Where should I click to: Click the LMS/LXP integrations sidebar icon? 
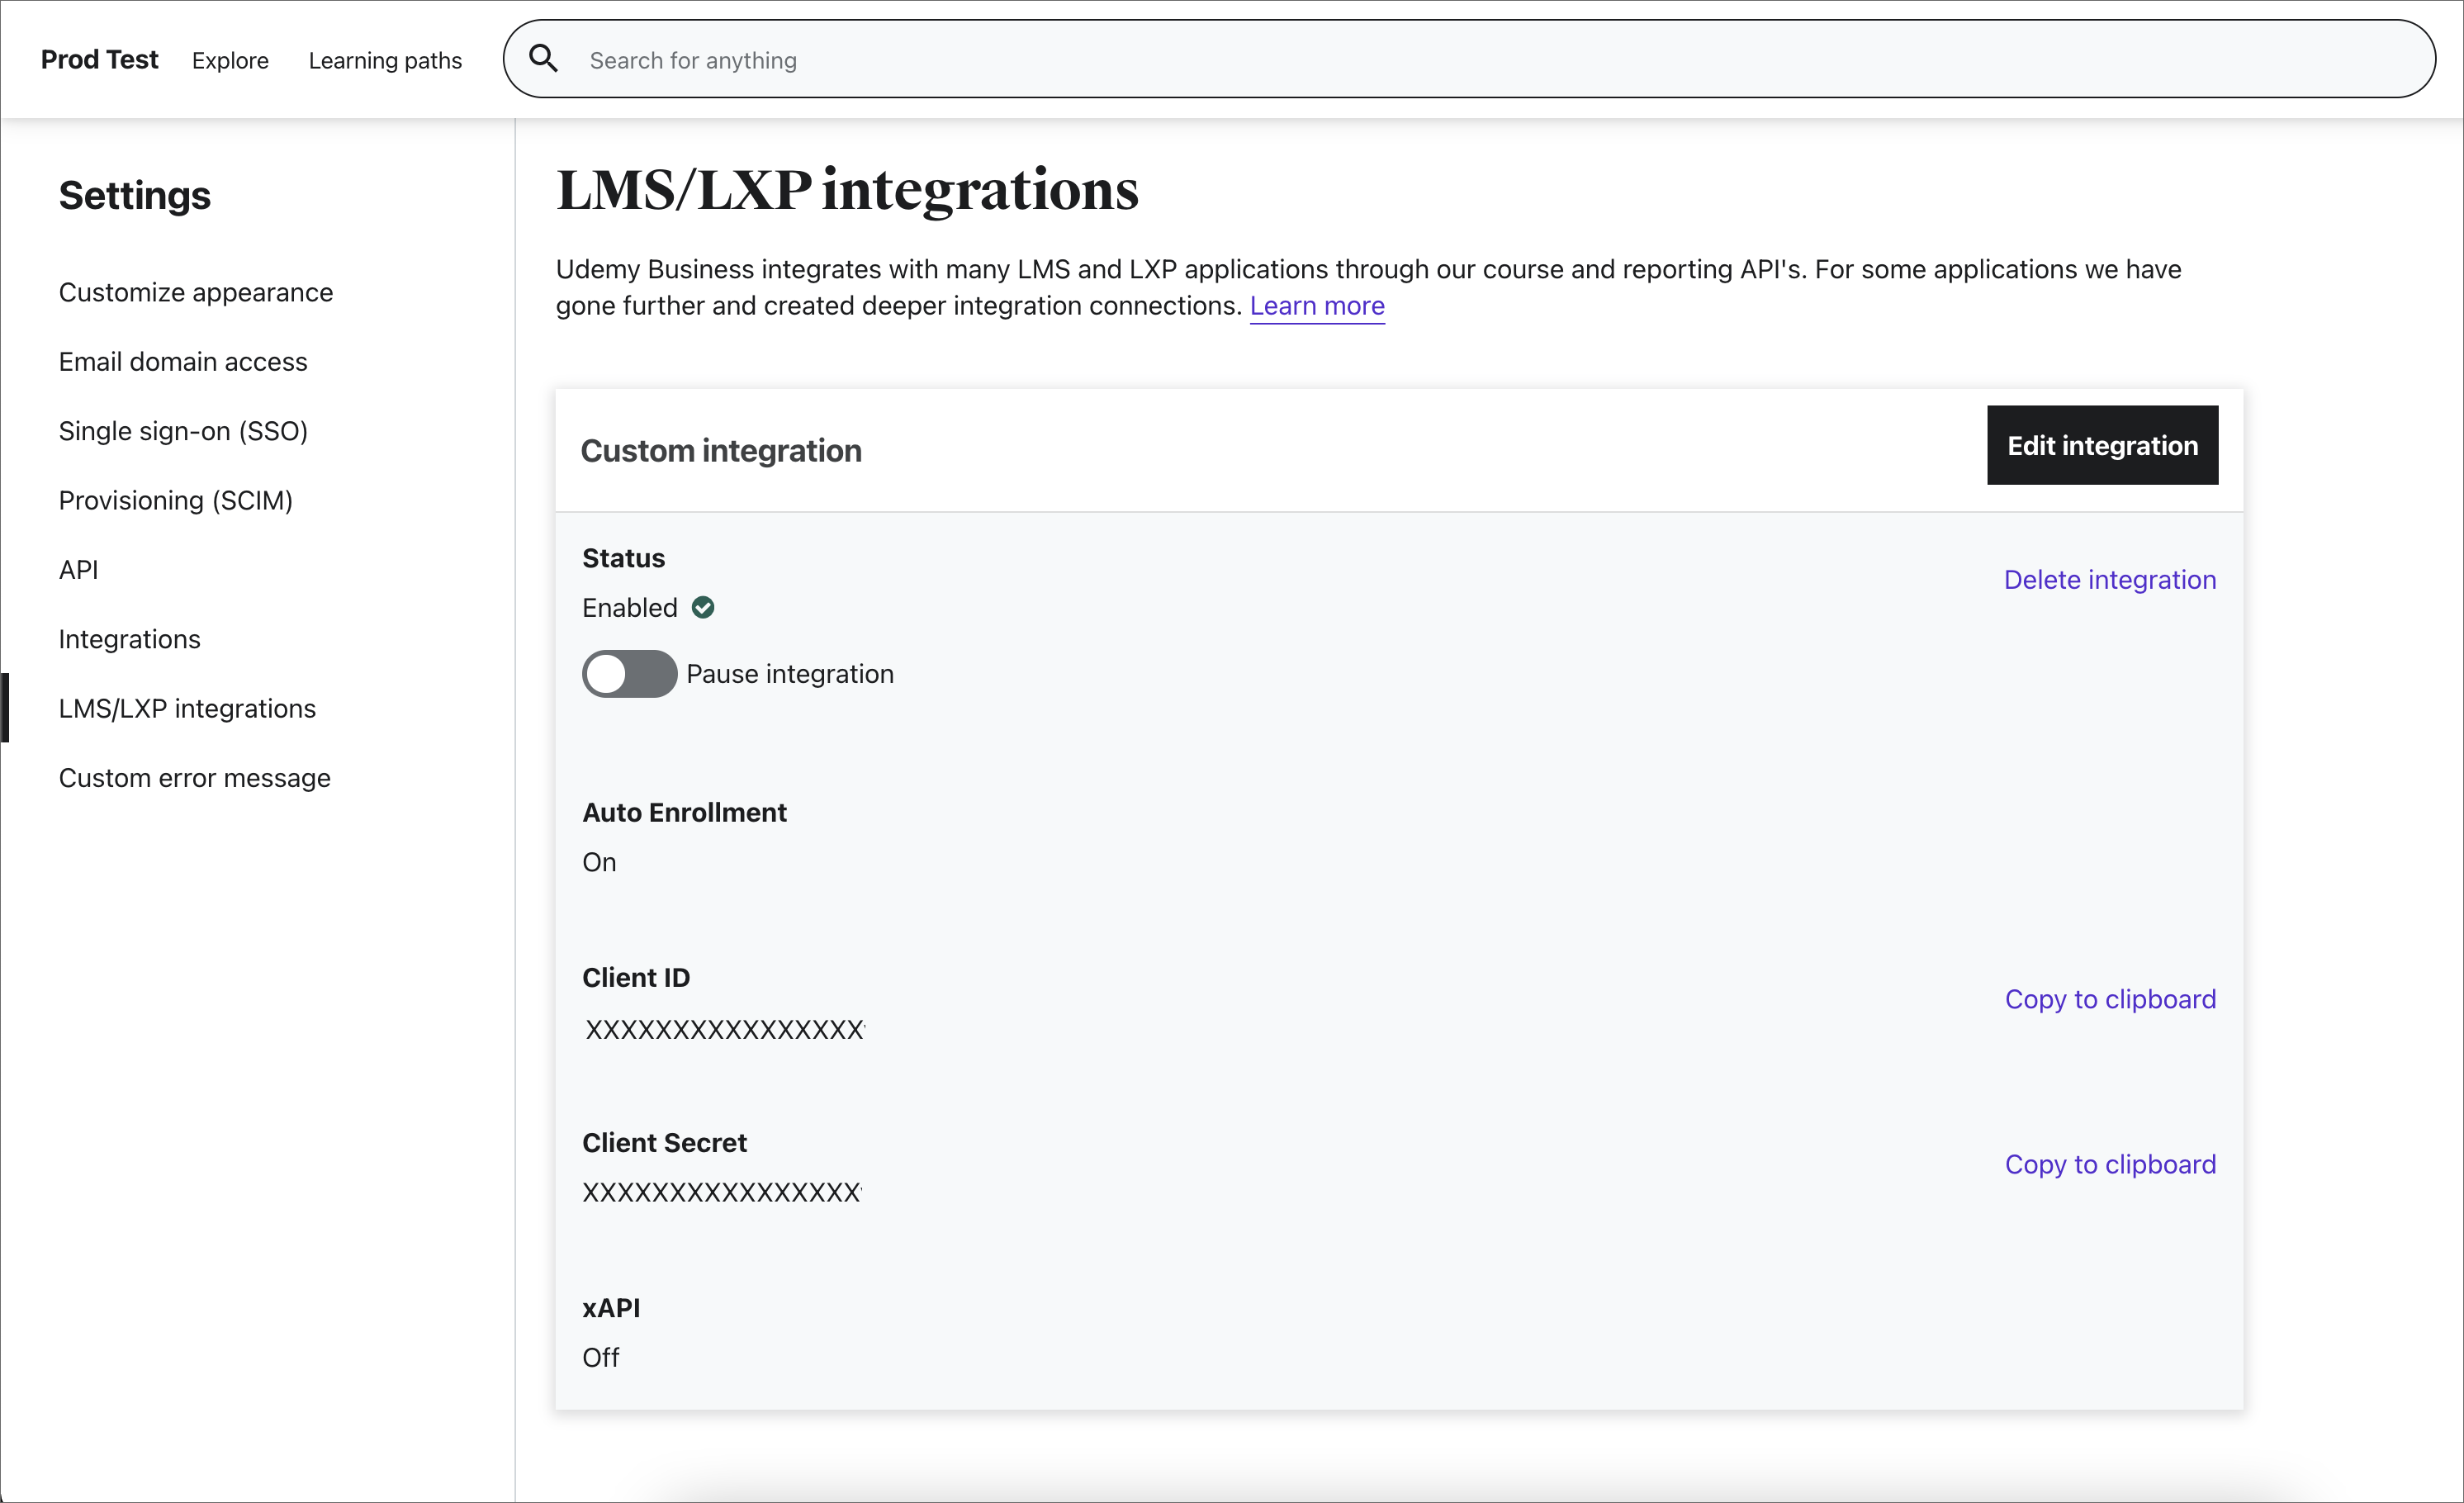[187, 708]
